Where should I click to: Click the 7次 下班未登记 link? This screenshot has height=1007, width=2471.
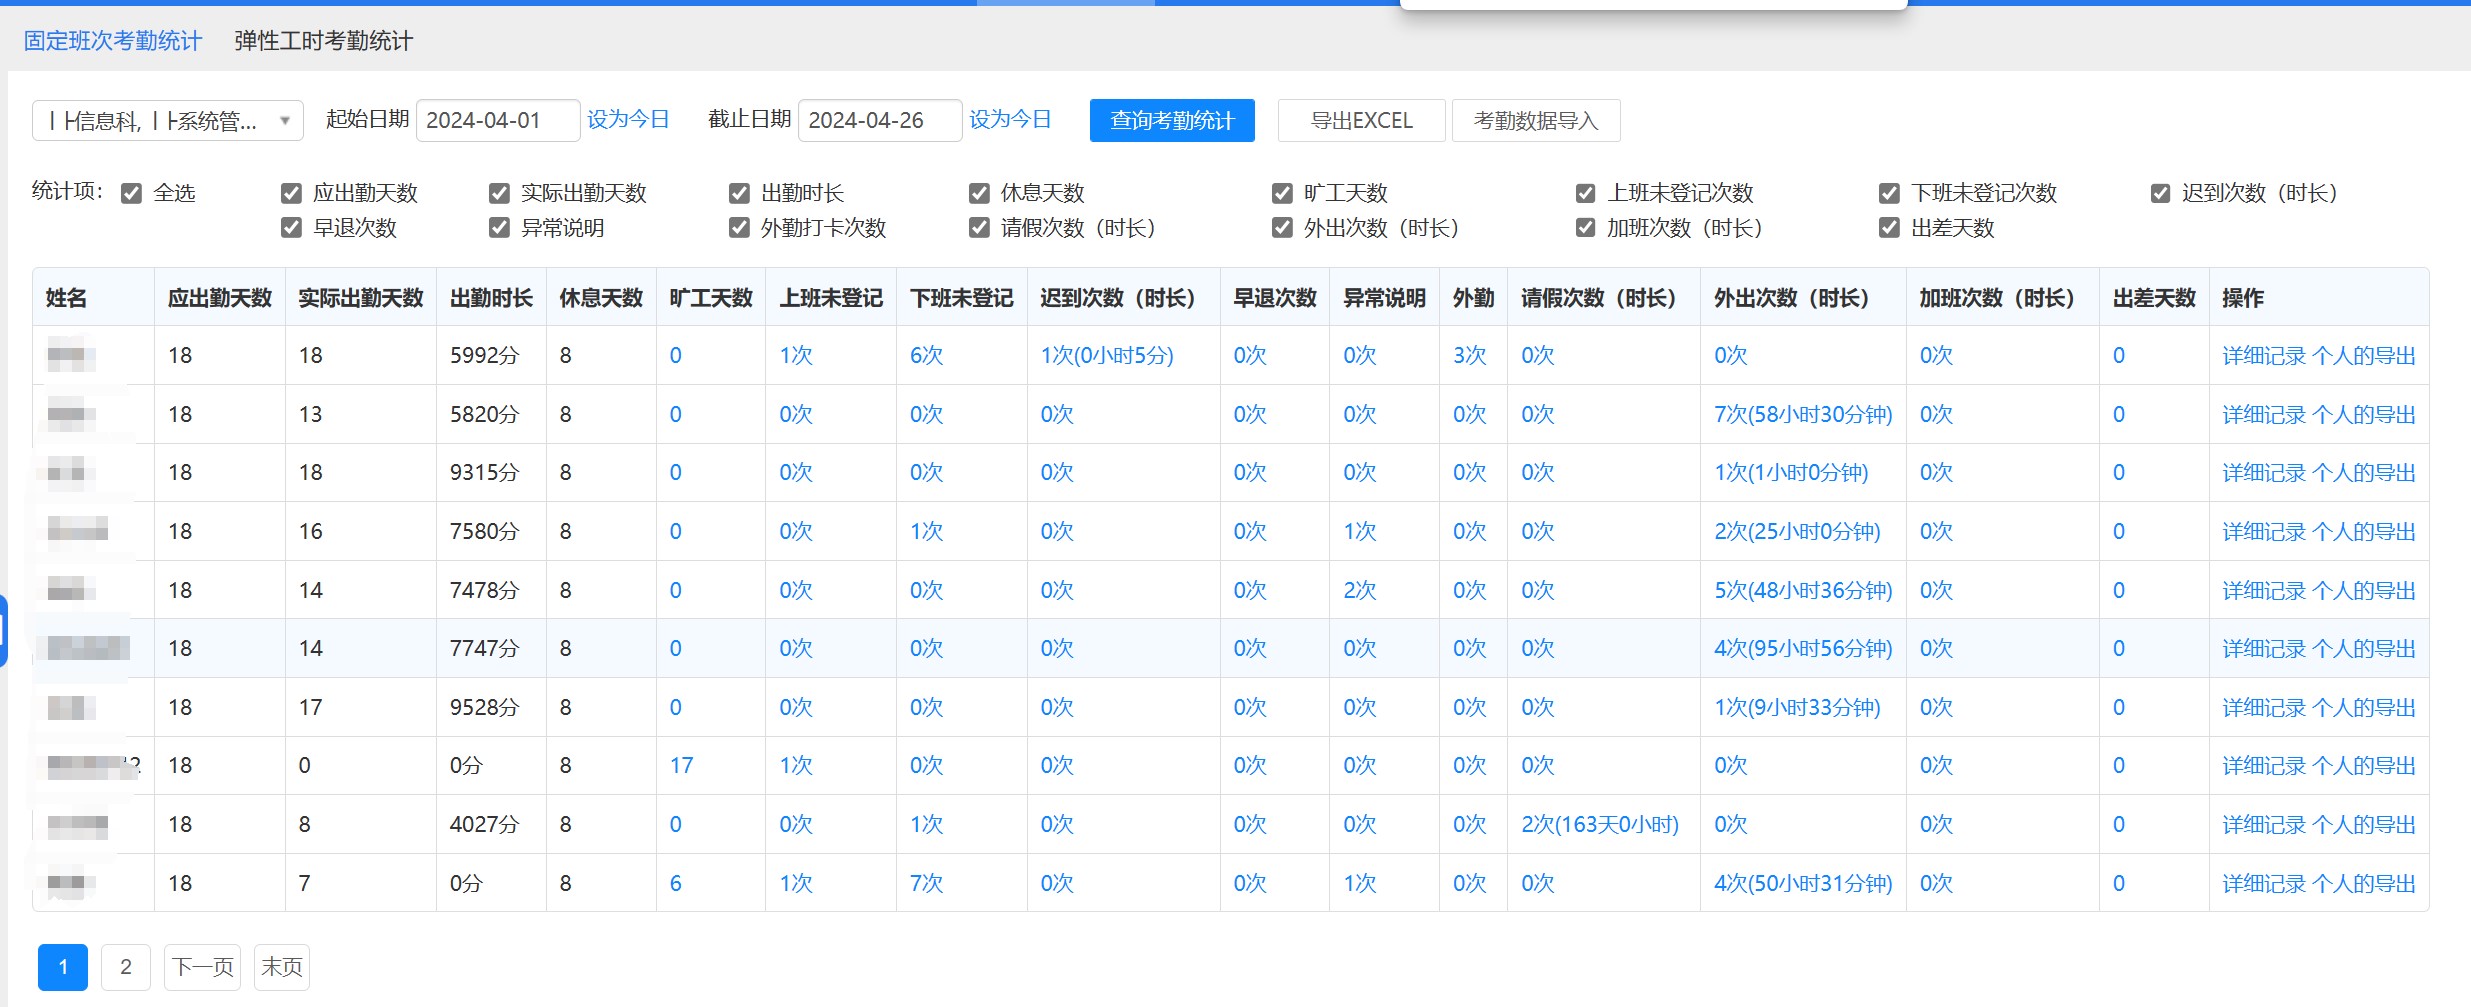(x=926, y=884)
